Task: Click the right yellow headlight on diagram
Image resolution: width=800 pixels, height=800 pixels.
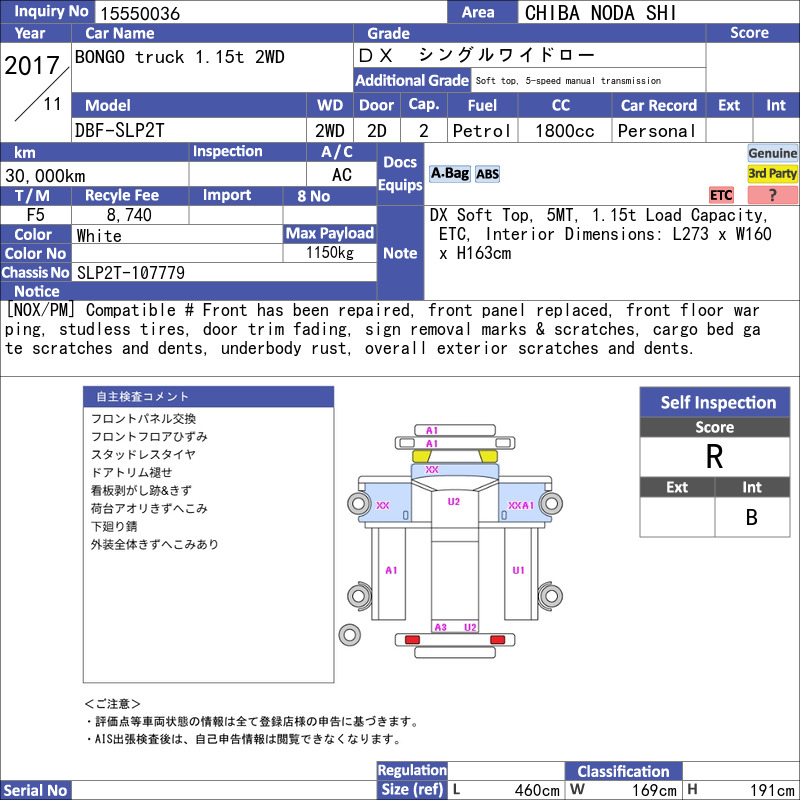Action: coord(488,456)
